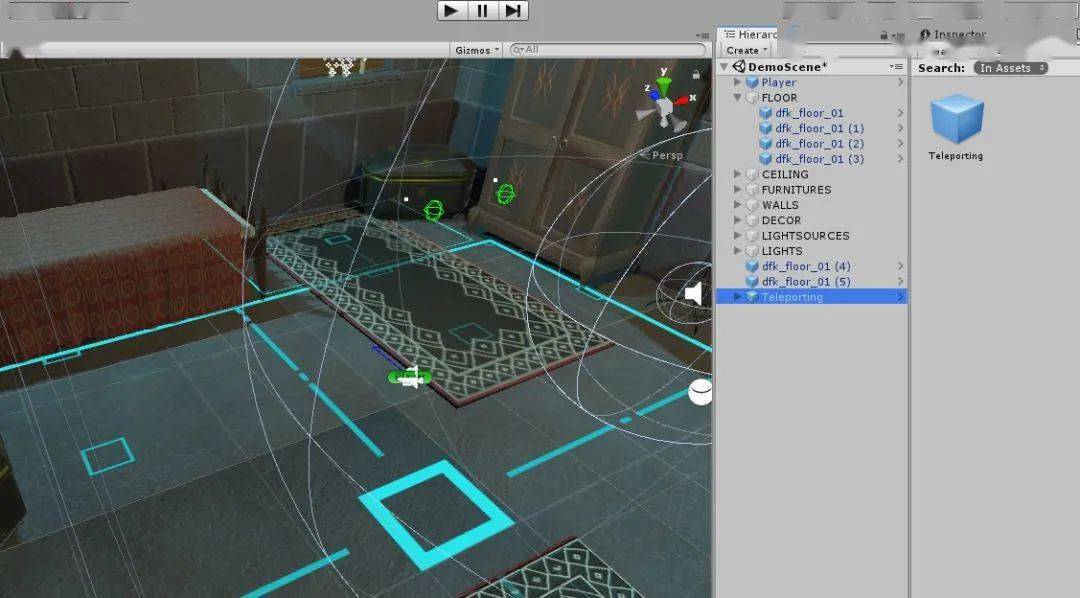Click the Scene view search field
The image size is (1080, 598).
pyautogui.click(x=608, y=50)
